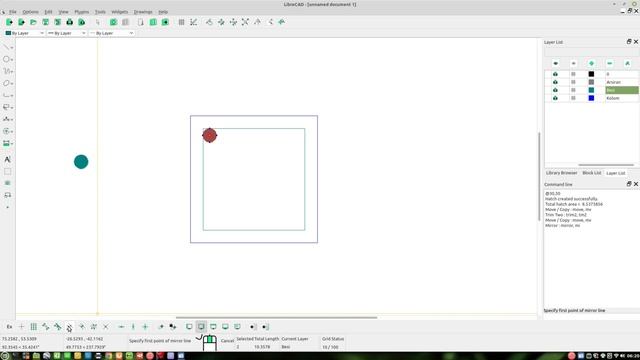Click the red hatched circle in drawing
This screenshot has height=360, width=640.
click(x=209, y=136)
